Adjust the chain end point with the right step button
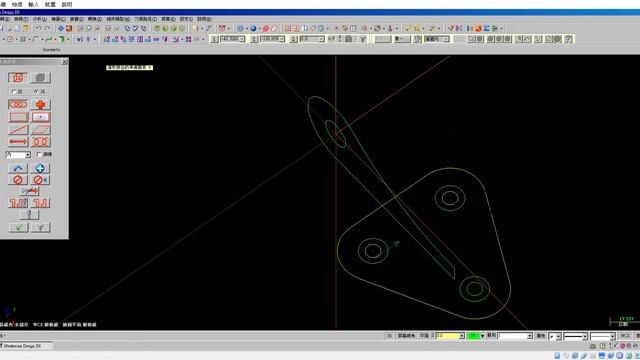Screen dimensions: 640x360 (40, 203)
